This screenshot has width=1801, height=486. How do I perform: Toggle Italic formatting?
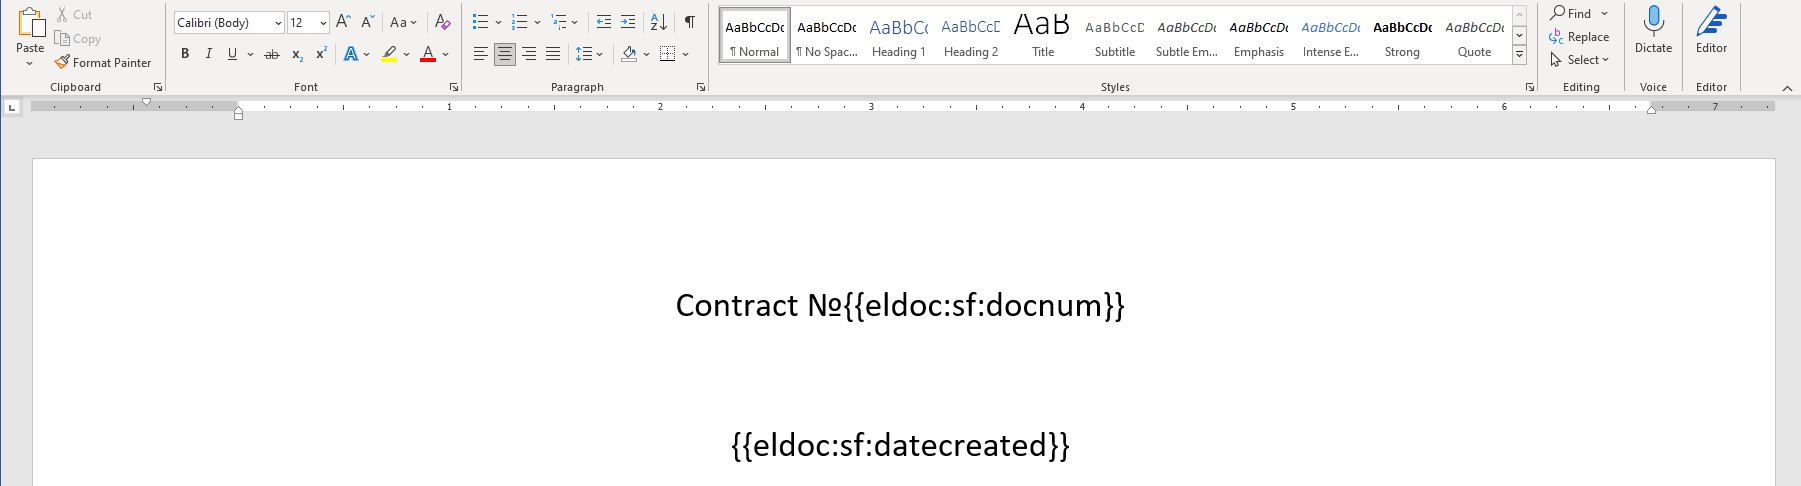208,54
